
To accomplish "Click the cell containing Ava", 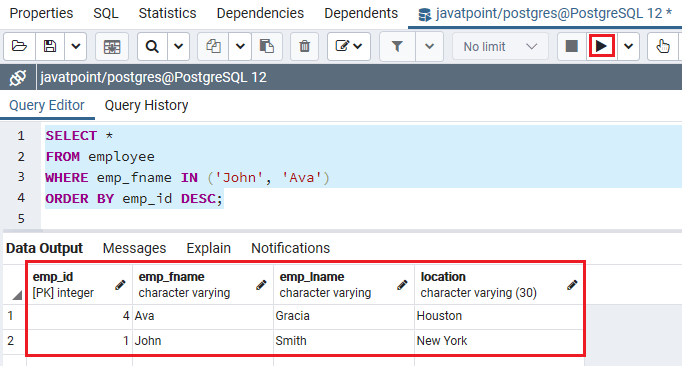I will click(203, 316).
